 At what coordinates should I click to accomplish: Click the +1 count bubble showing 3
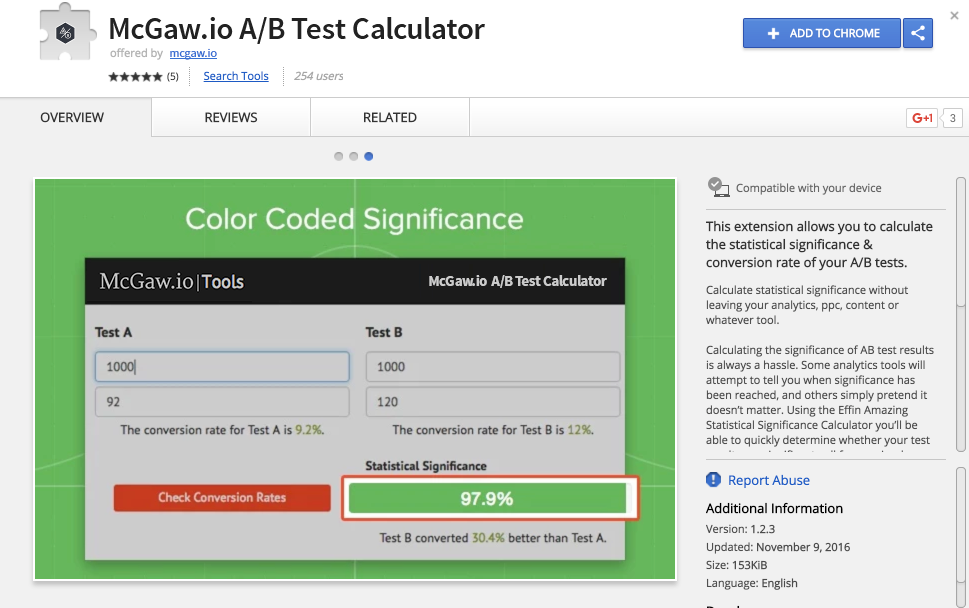pyautogui.click(x=952, y=118)
